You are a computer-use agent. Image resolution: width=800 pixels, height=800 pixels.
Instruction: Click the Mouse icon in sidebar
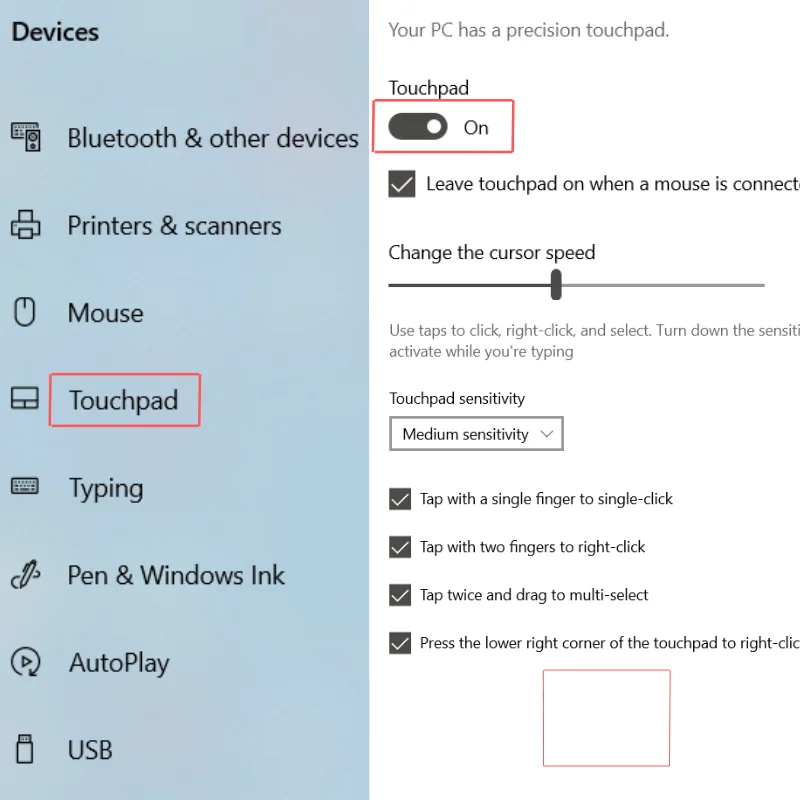[24, 312]
